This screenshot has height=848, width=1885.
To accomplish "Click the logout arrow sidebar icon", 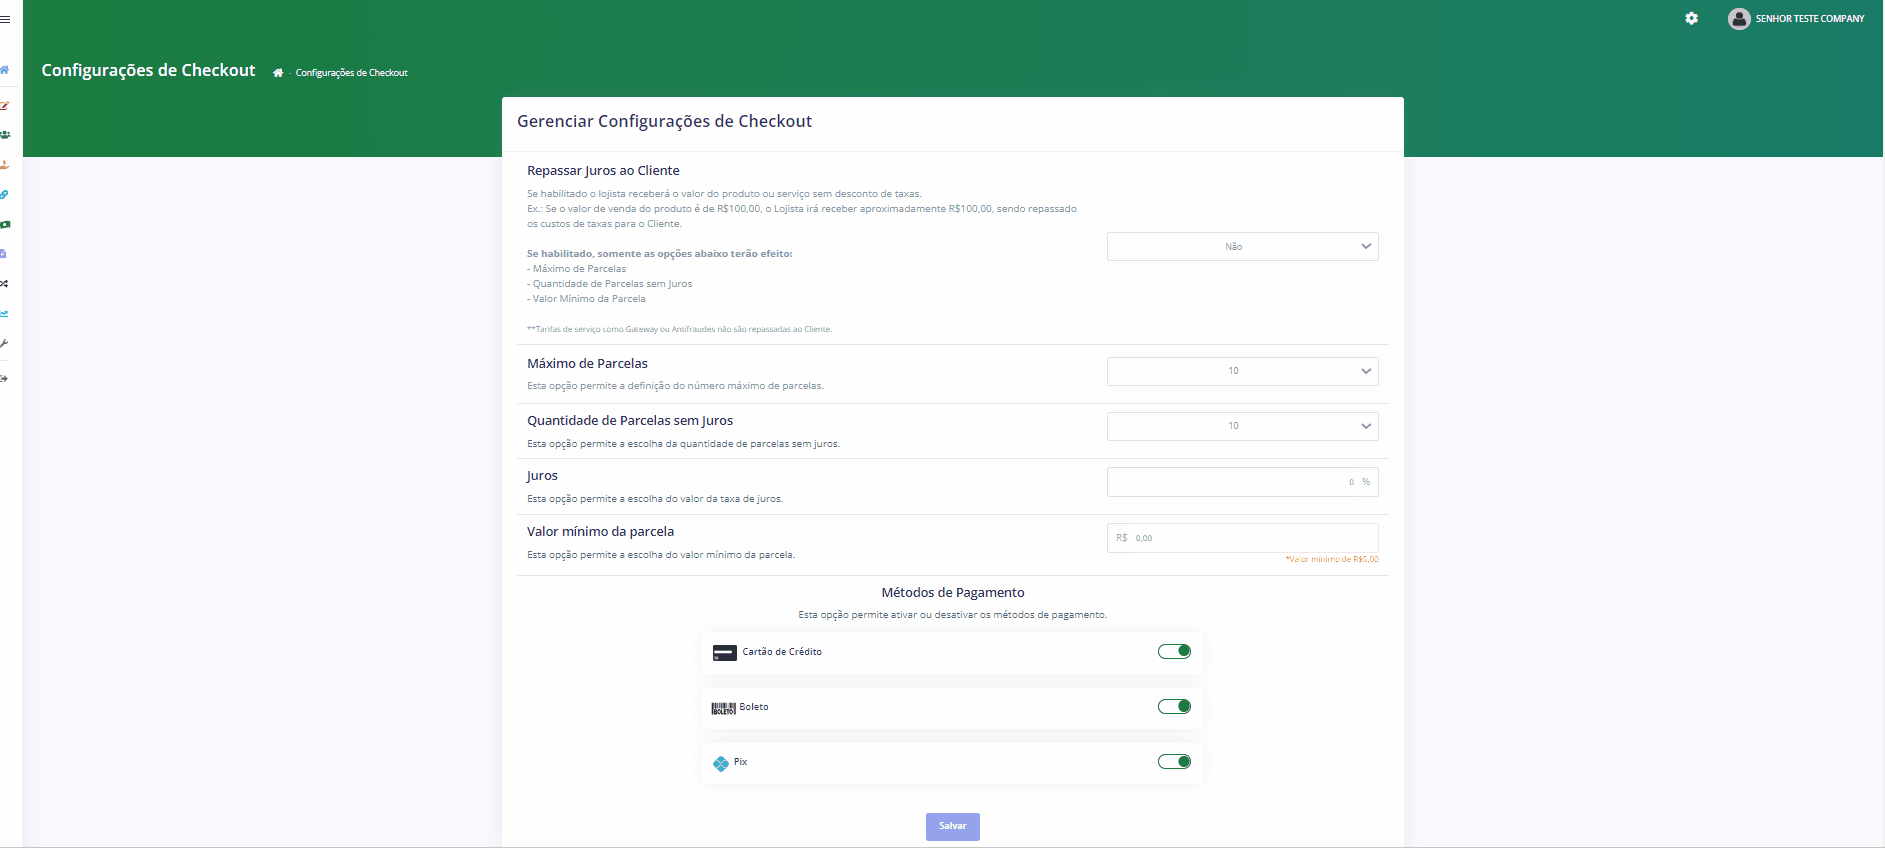I will (4, 379).
